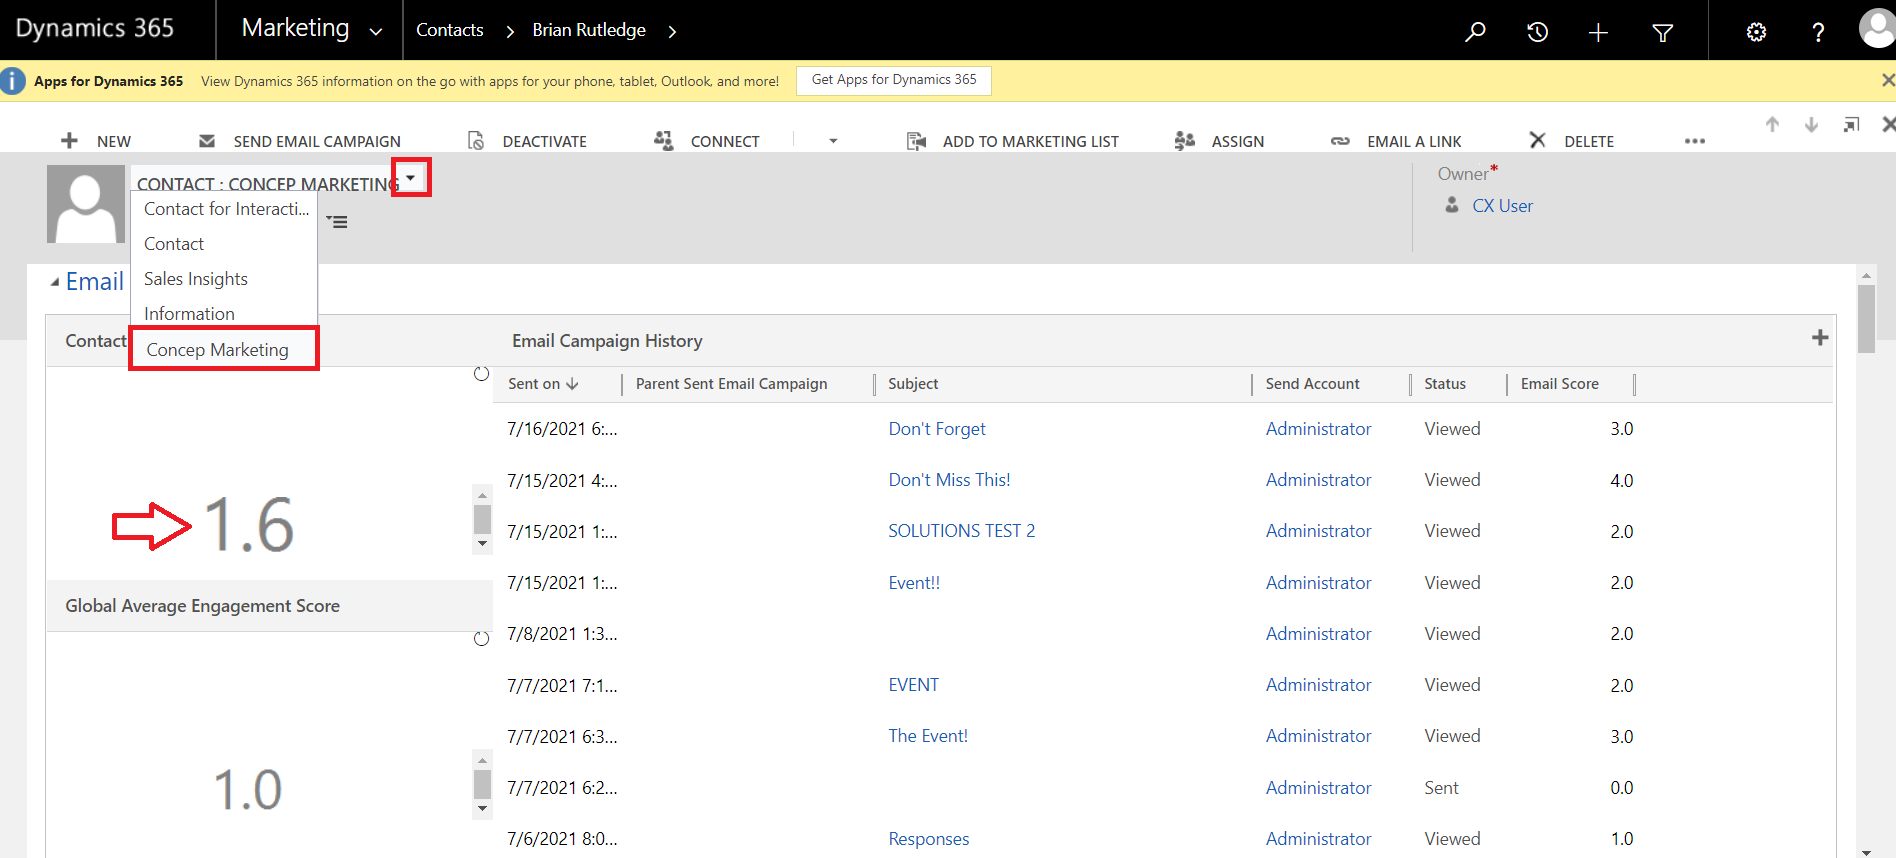Click ADD TO MARKETING LIST command
1896x858 pixels.
pyautogui.click(x=1012, y=141)
